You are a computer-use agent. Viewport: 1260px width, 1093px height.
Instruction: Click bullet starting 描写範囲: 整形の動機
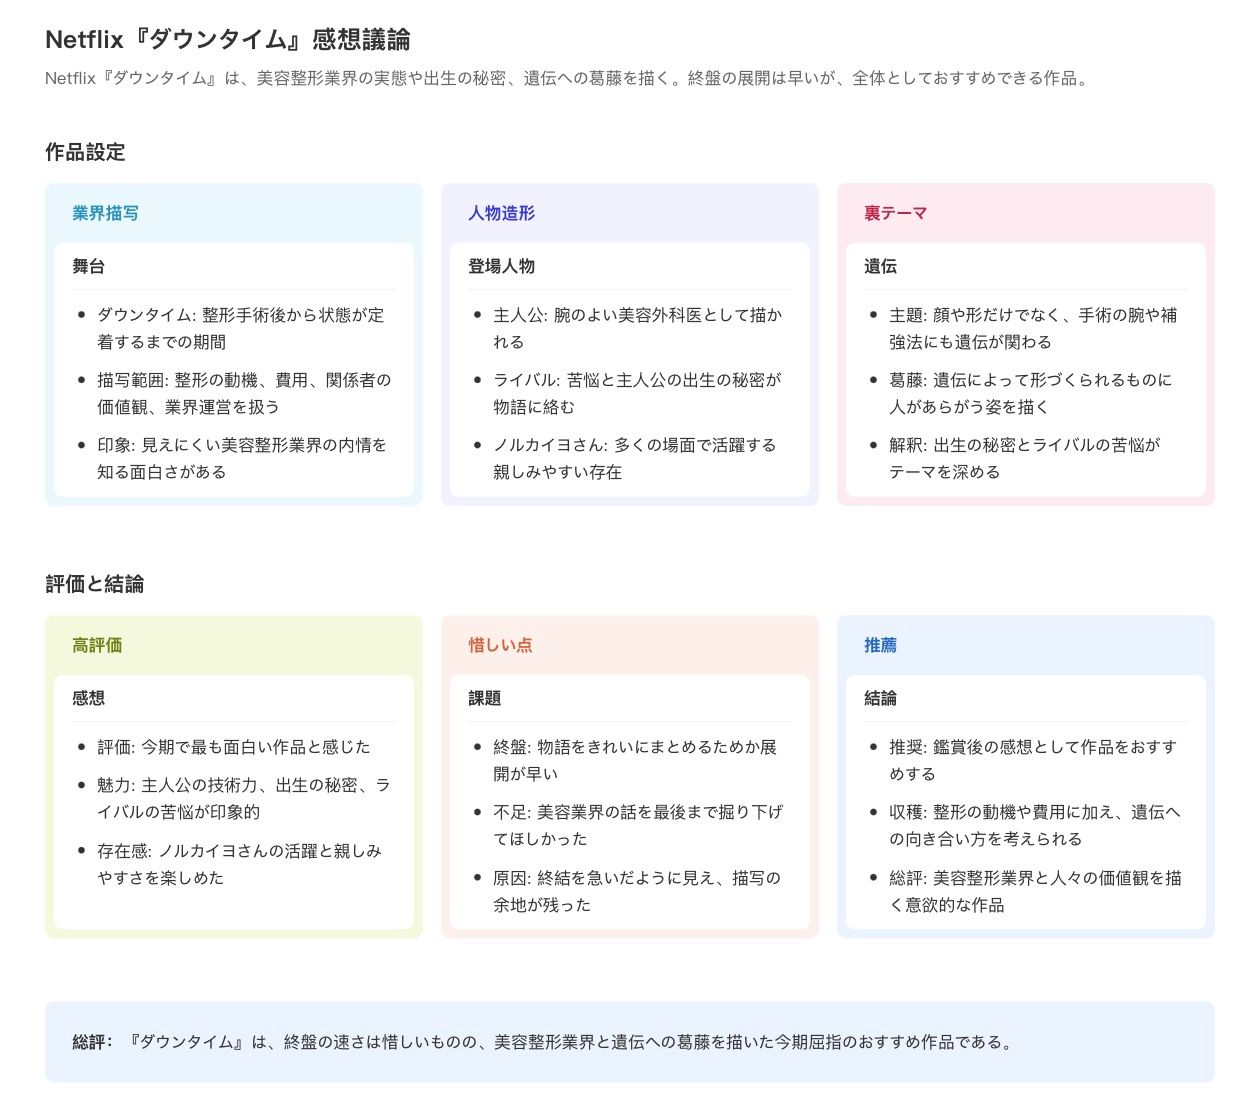coord(244,393)
